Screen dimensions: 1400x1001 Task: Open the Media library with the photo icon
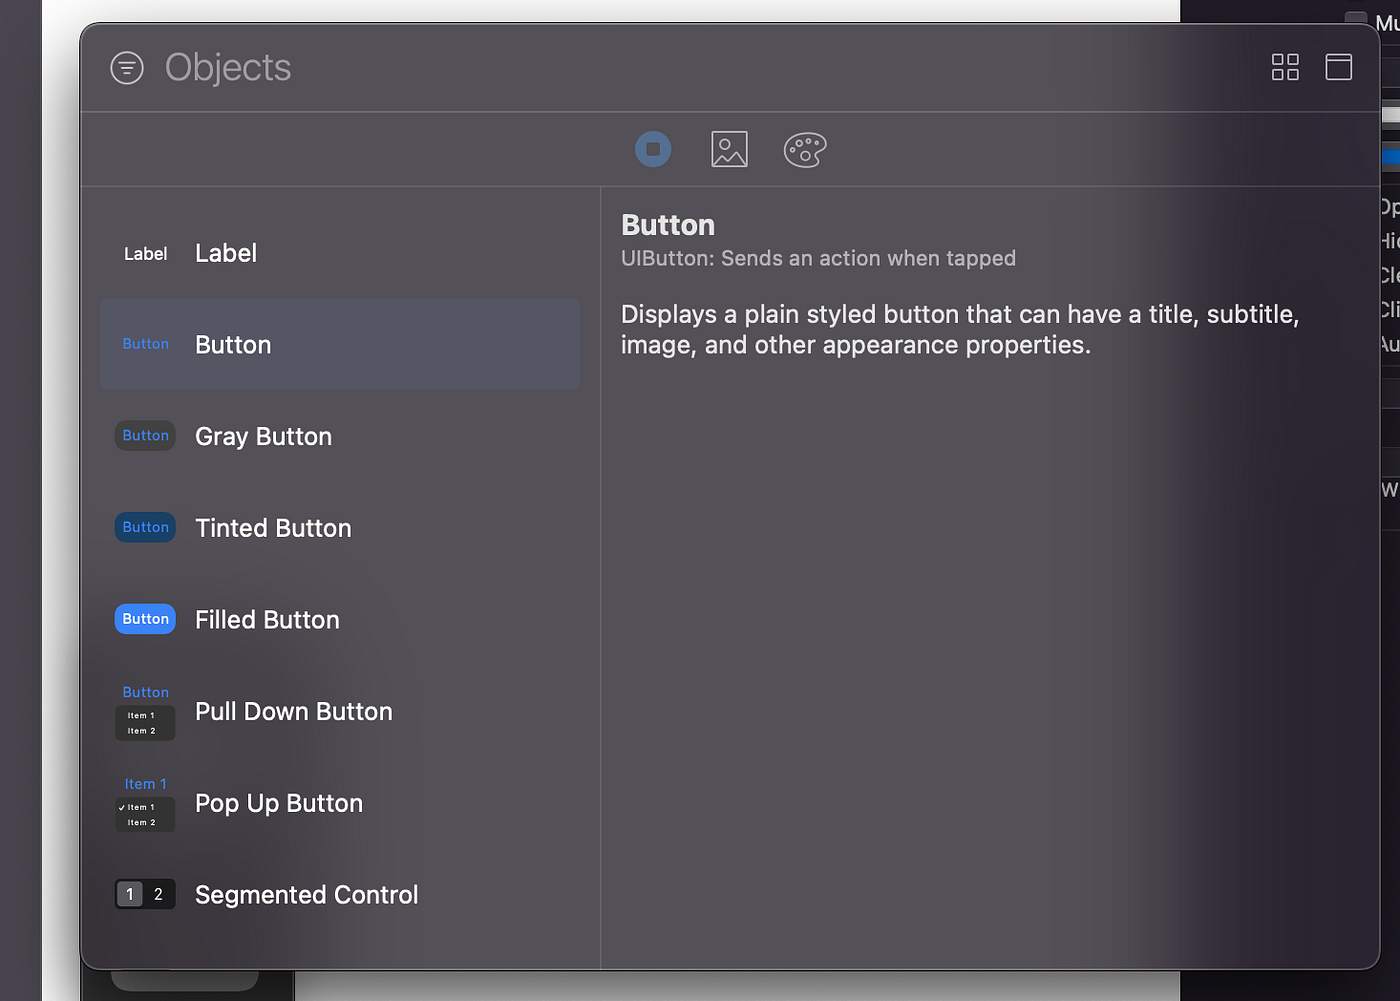(729, 148)
